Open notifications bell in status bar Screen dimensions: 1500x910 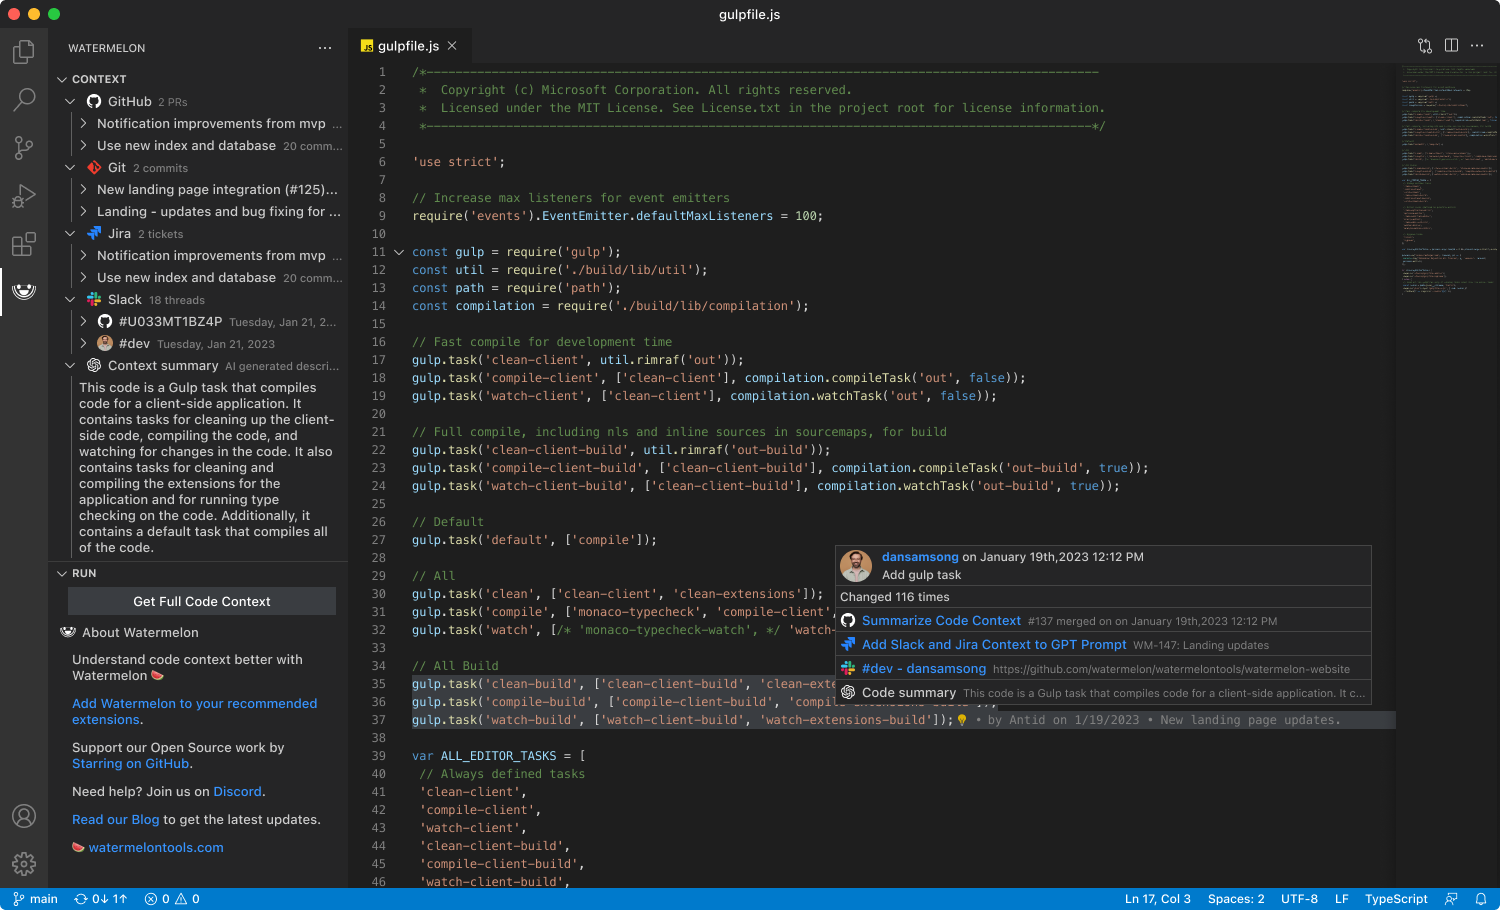click(x=1481, y=899)
